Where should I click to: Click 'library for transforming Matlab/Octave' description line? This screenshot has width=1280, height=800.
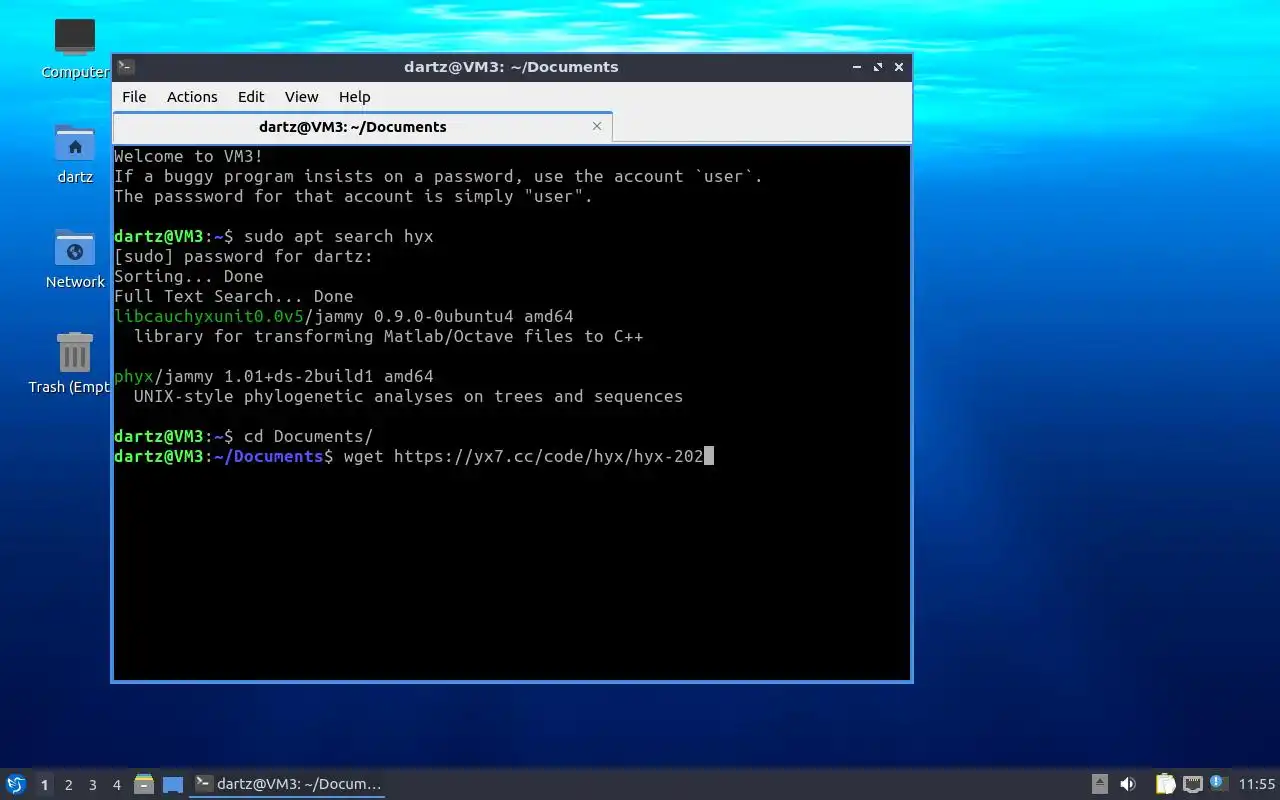coord(388,336)
